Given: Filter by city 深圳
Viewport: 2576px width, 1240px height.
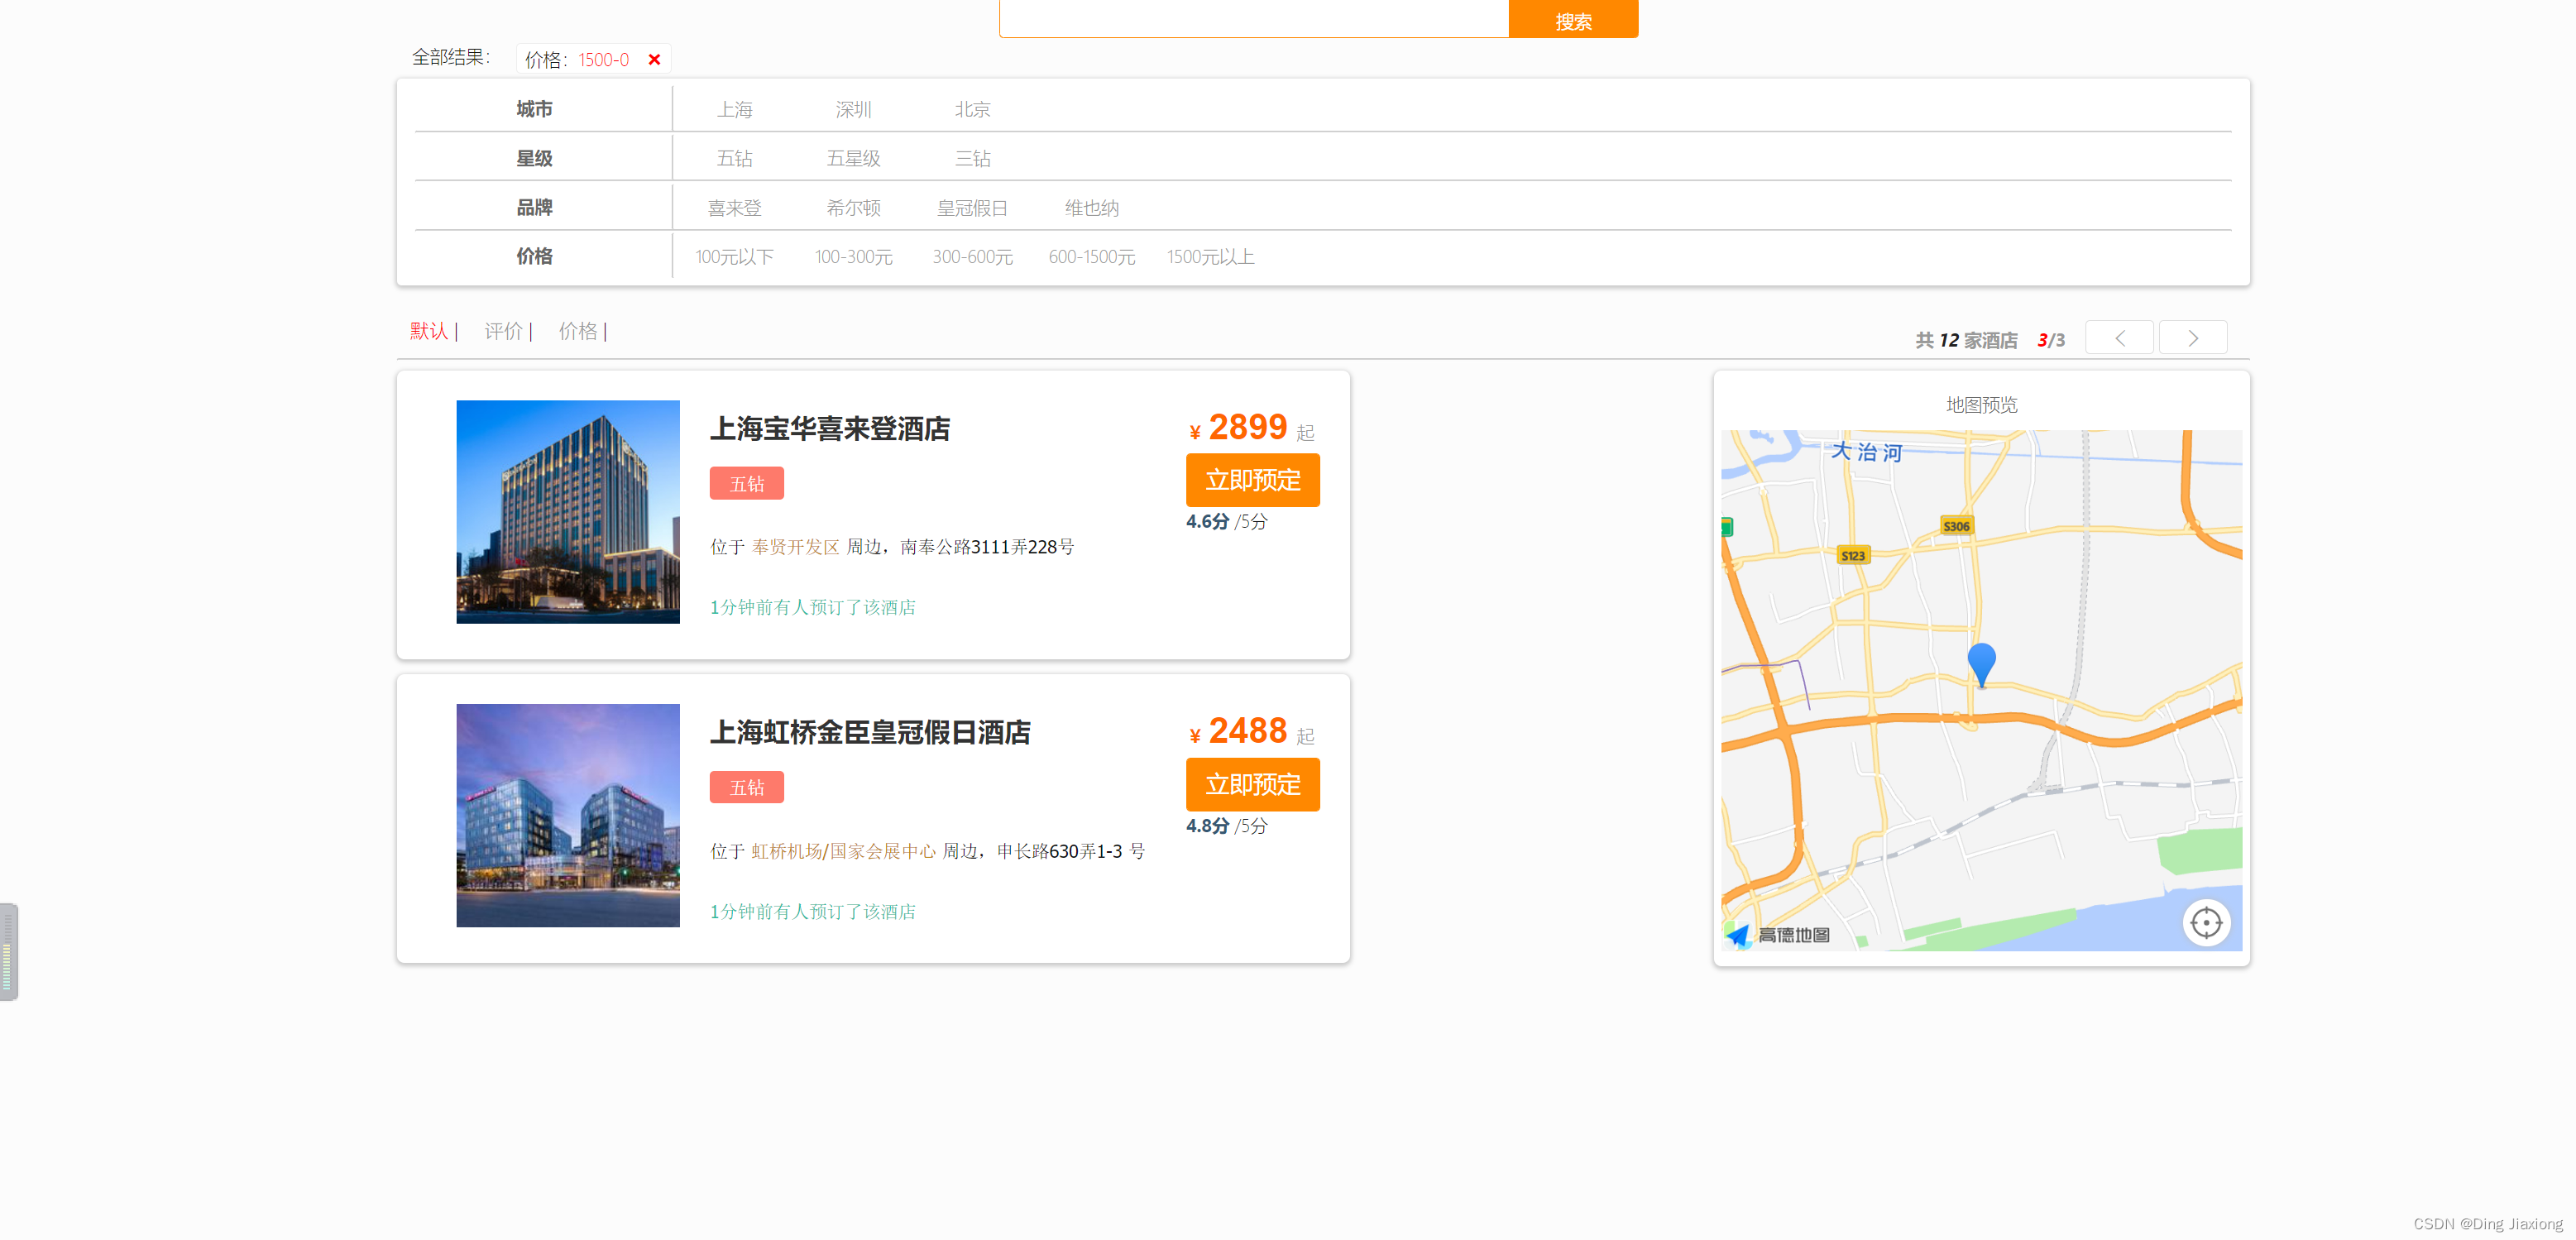Looking at the screenshot, I should coord(853,109).
